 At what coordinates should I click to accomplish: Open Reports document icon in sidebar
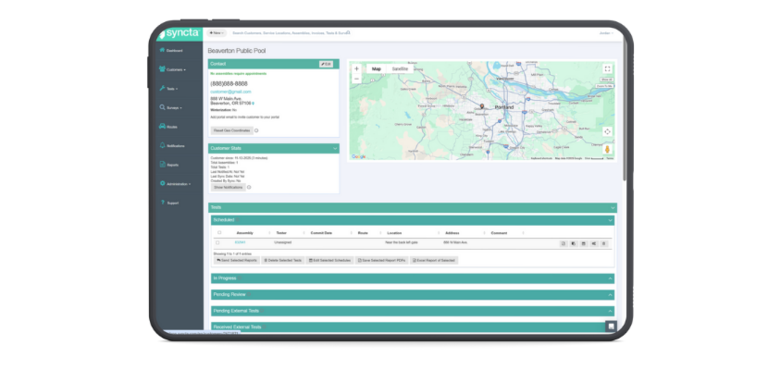[x=162, y=164]
